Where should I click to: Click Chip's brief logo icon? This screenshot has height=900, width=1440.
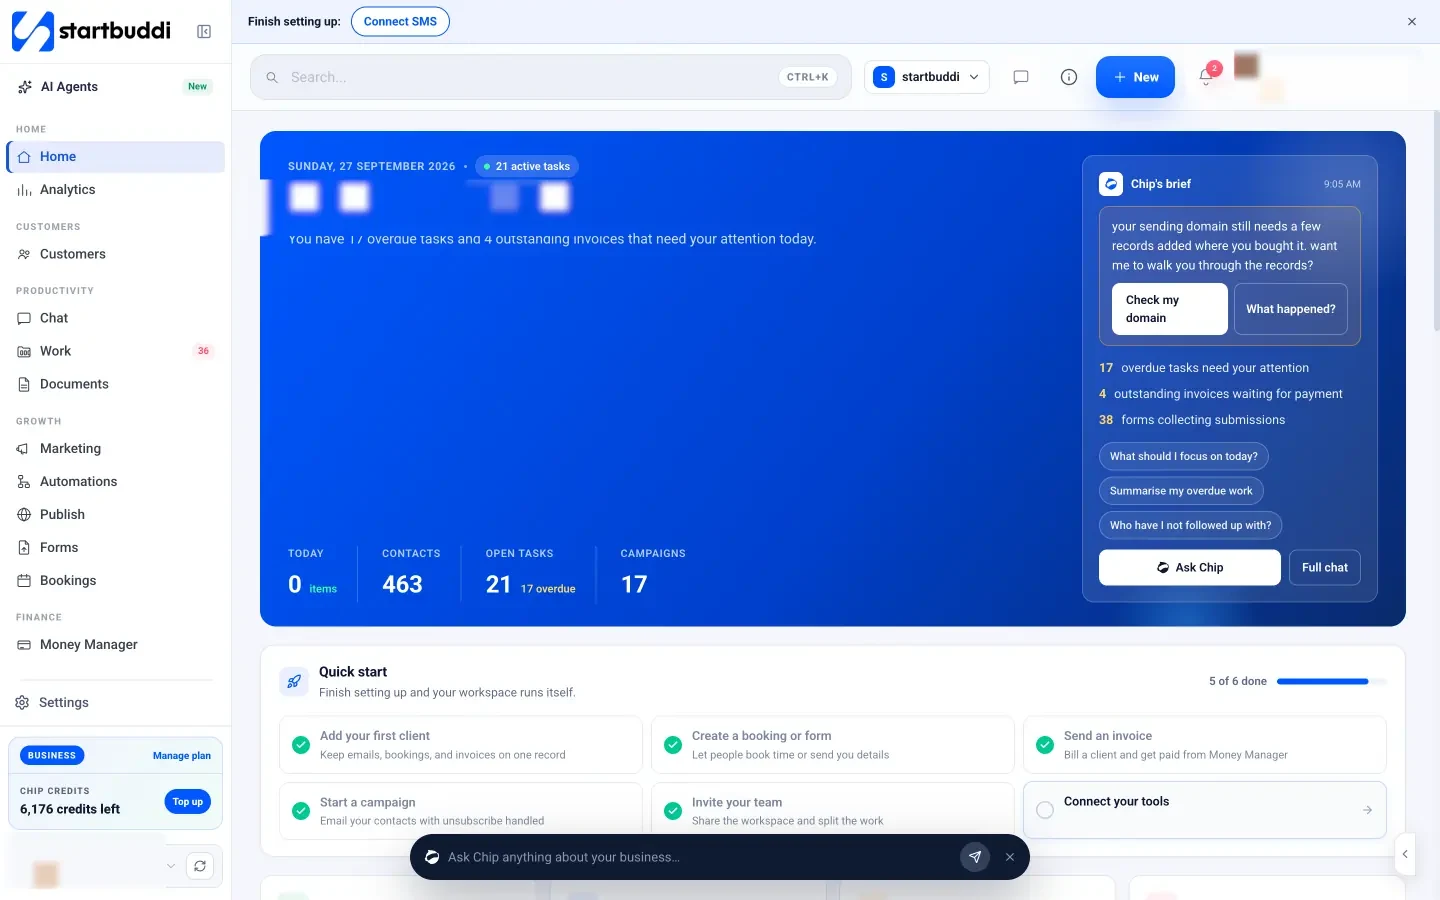point(1111,185)
